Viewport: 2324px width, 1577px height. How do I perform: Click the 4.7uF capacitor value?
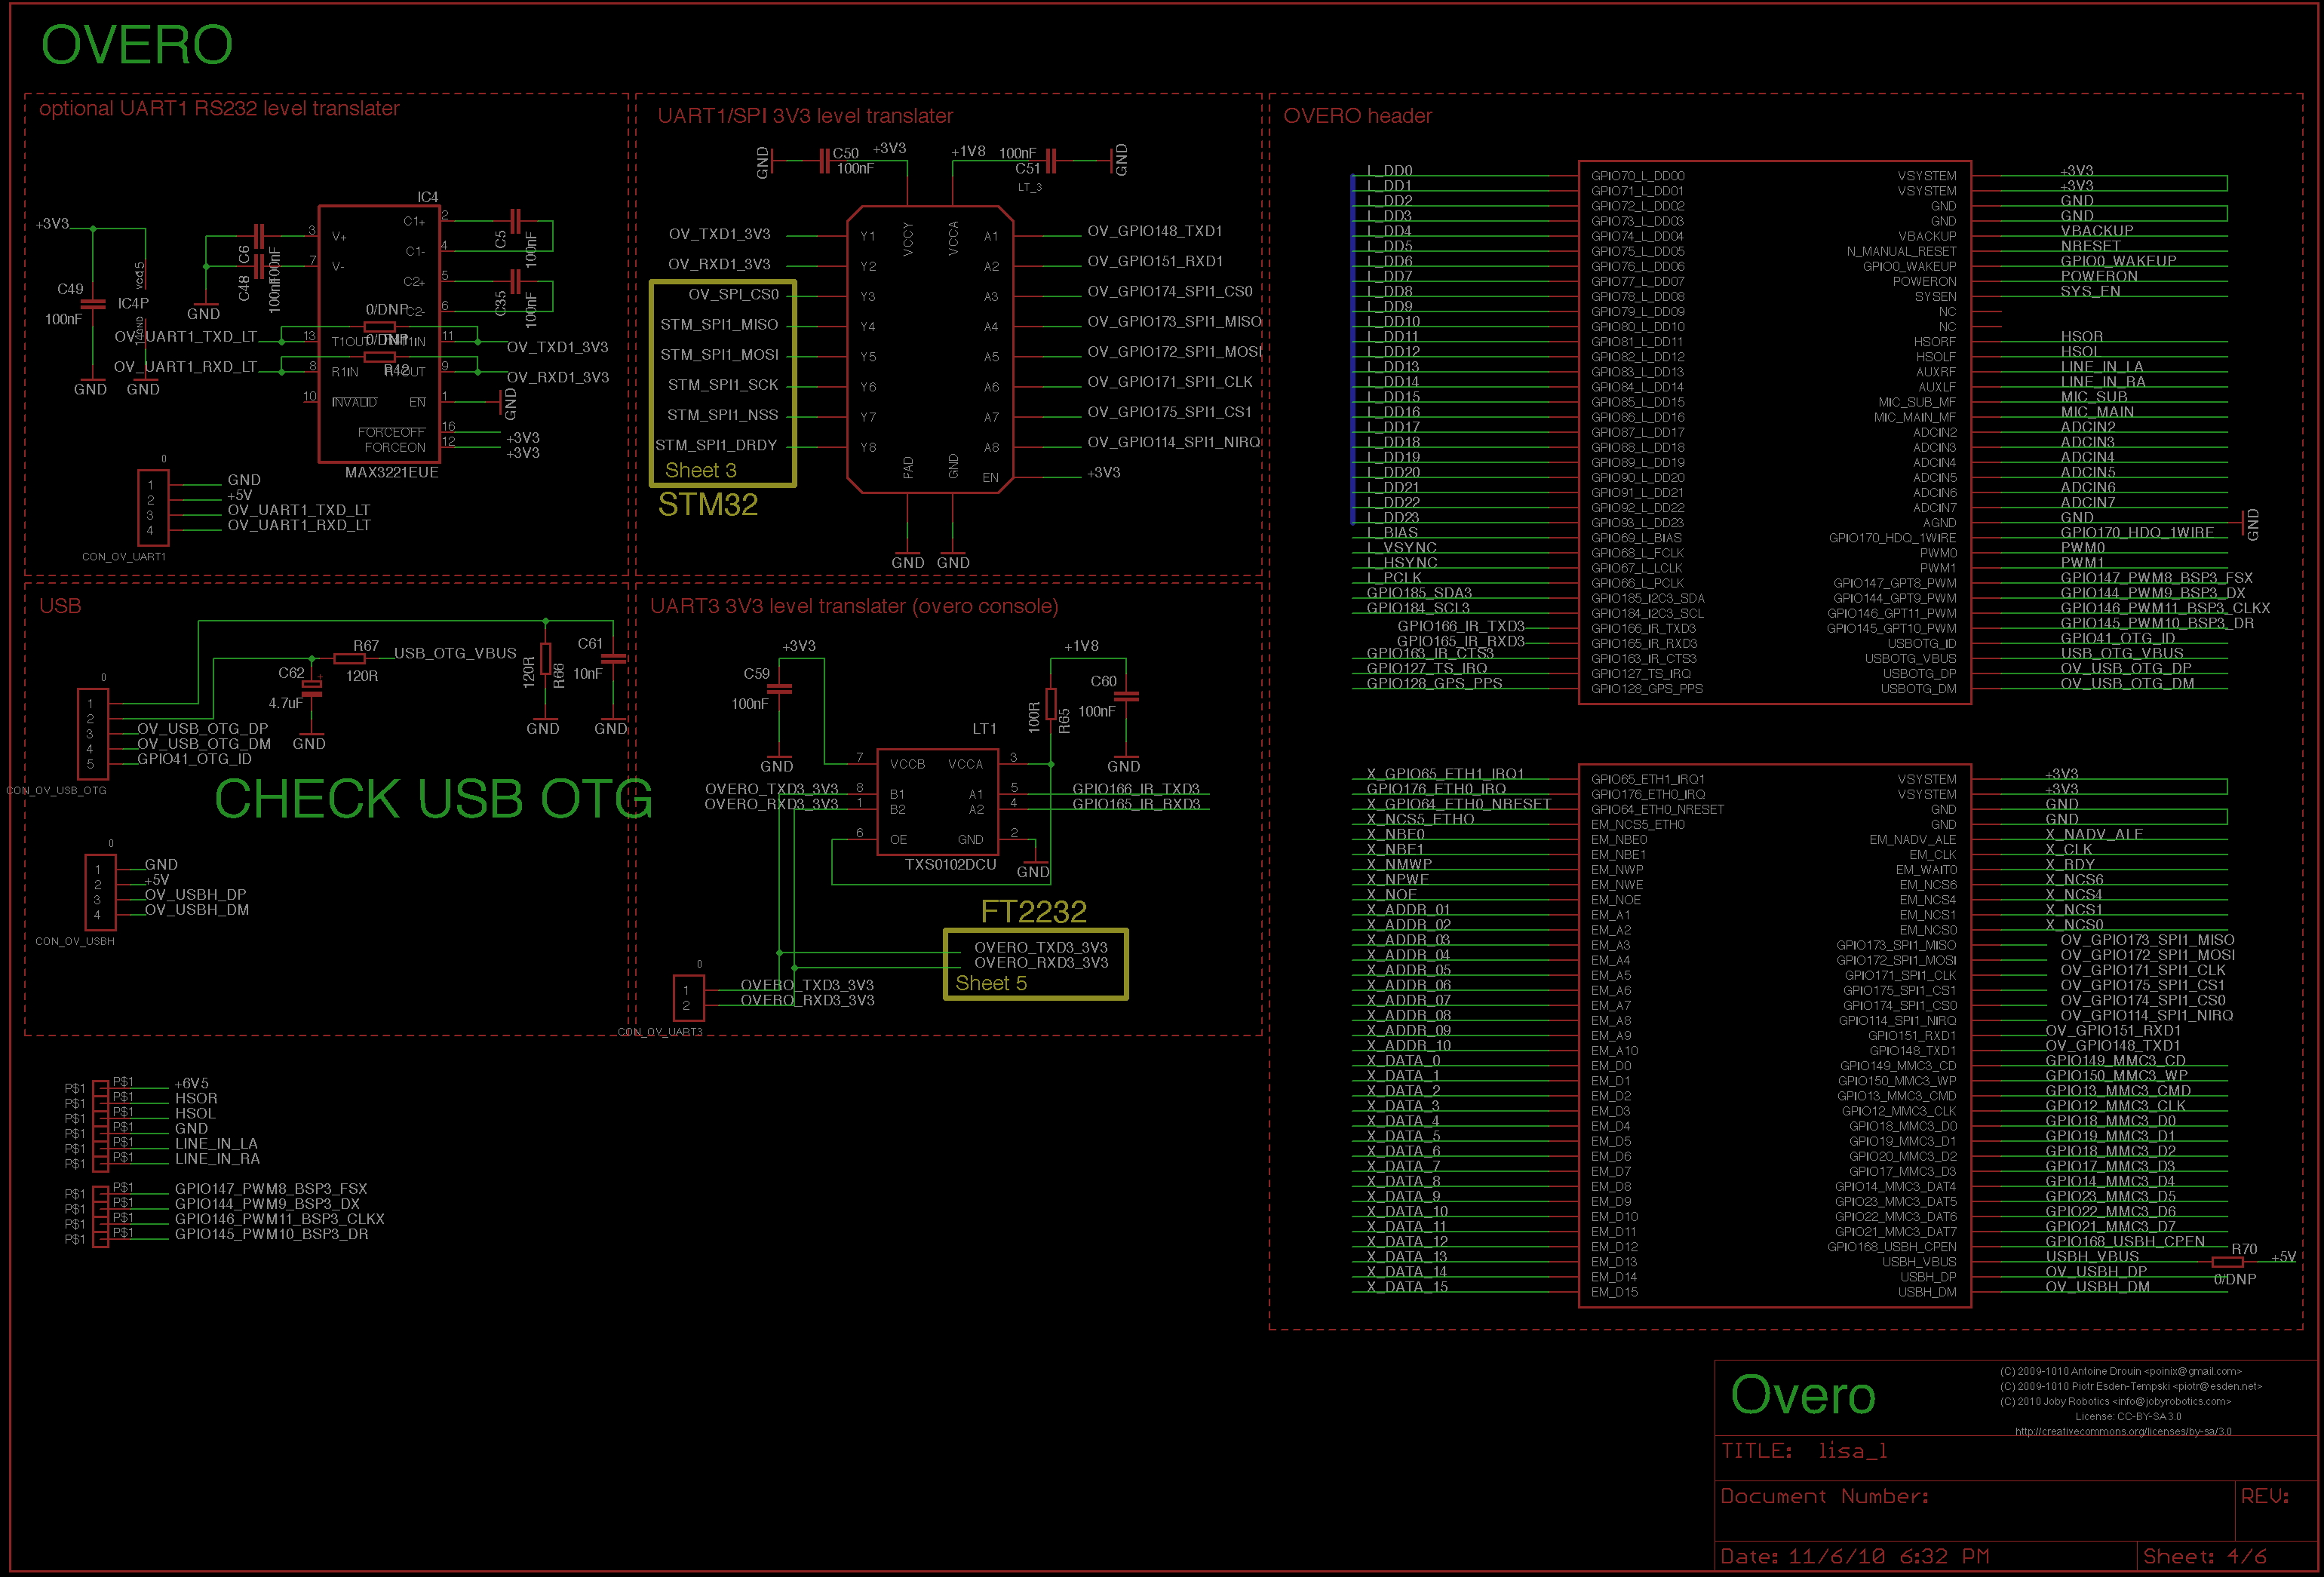click(285, 703)
